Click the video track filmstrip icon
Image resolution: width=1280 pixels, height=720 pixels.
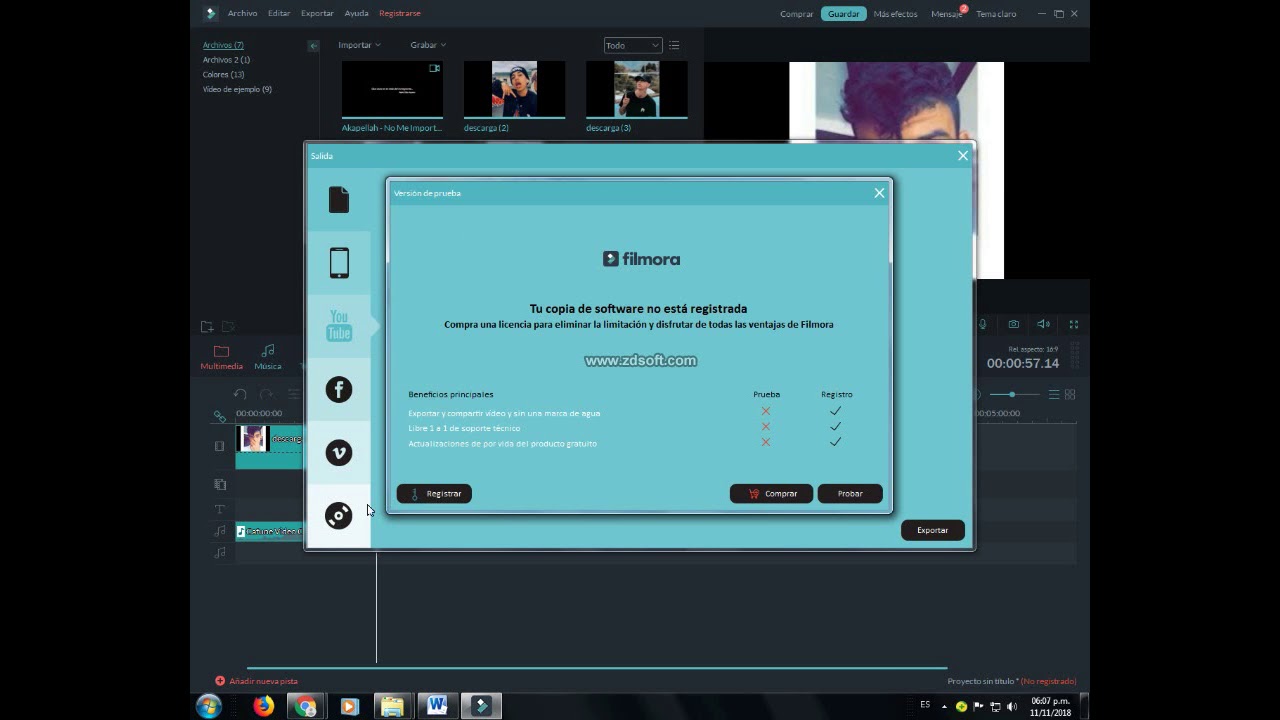click(x=219, y=446)
